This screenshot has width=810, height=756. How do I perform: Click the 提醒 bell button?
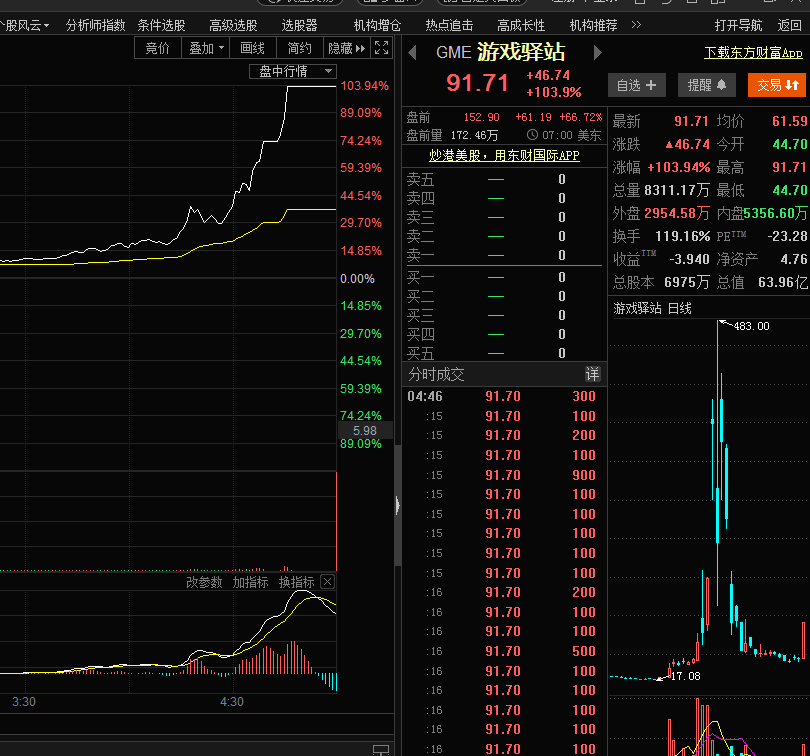click(x=707, y=85)
